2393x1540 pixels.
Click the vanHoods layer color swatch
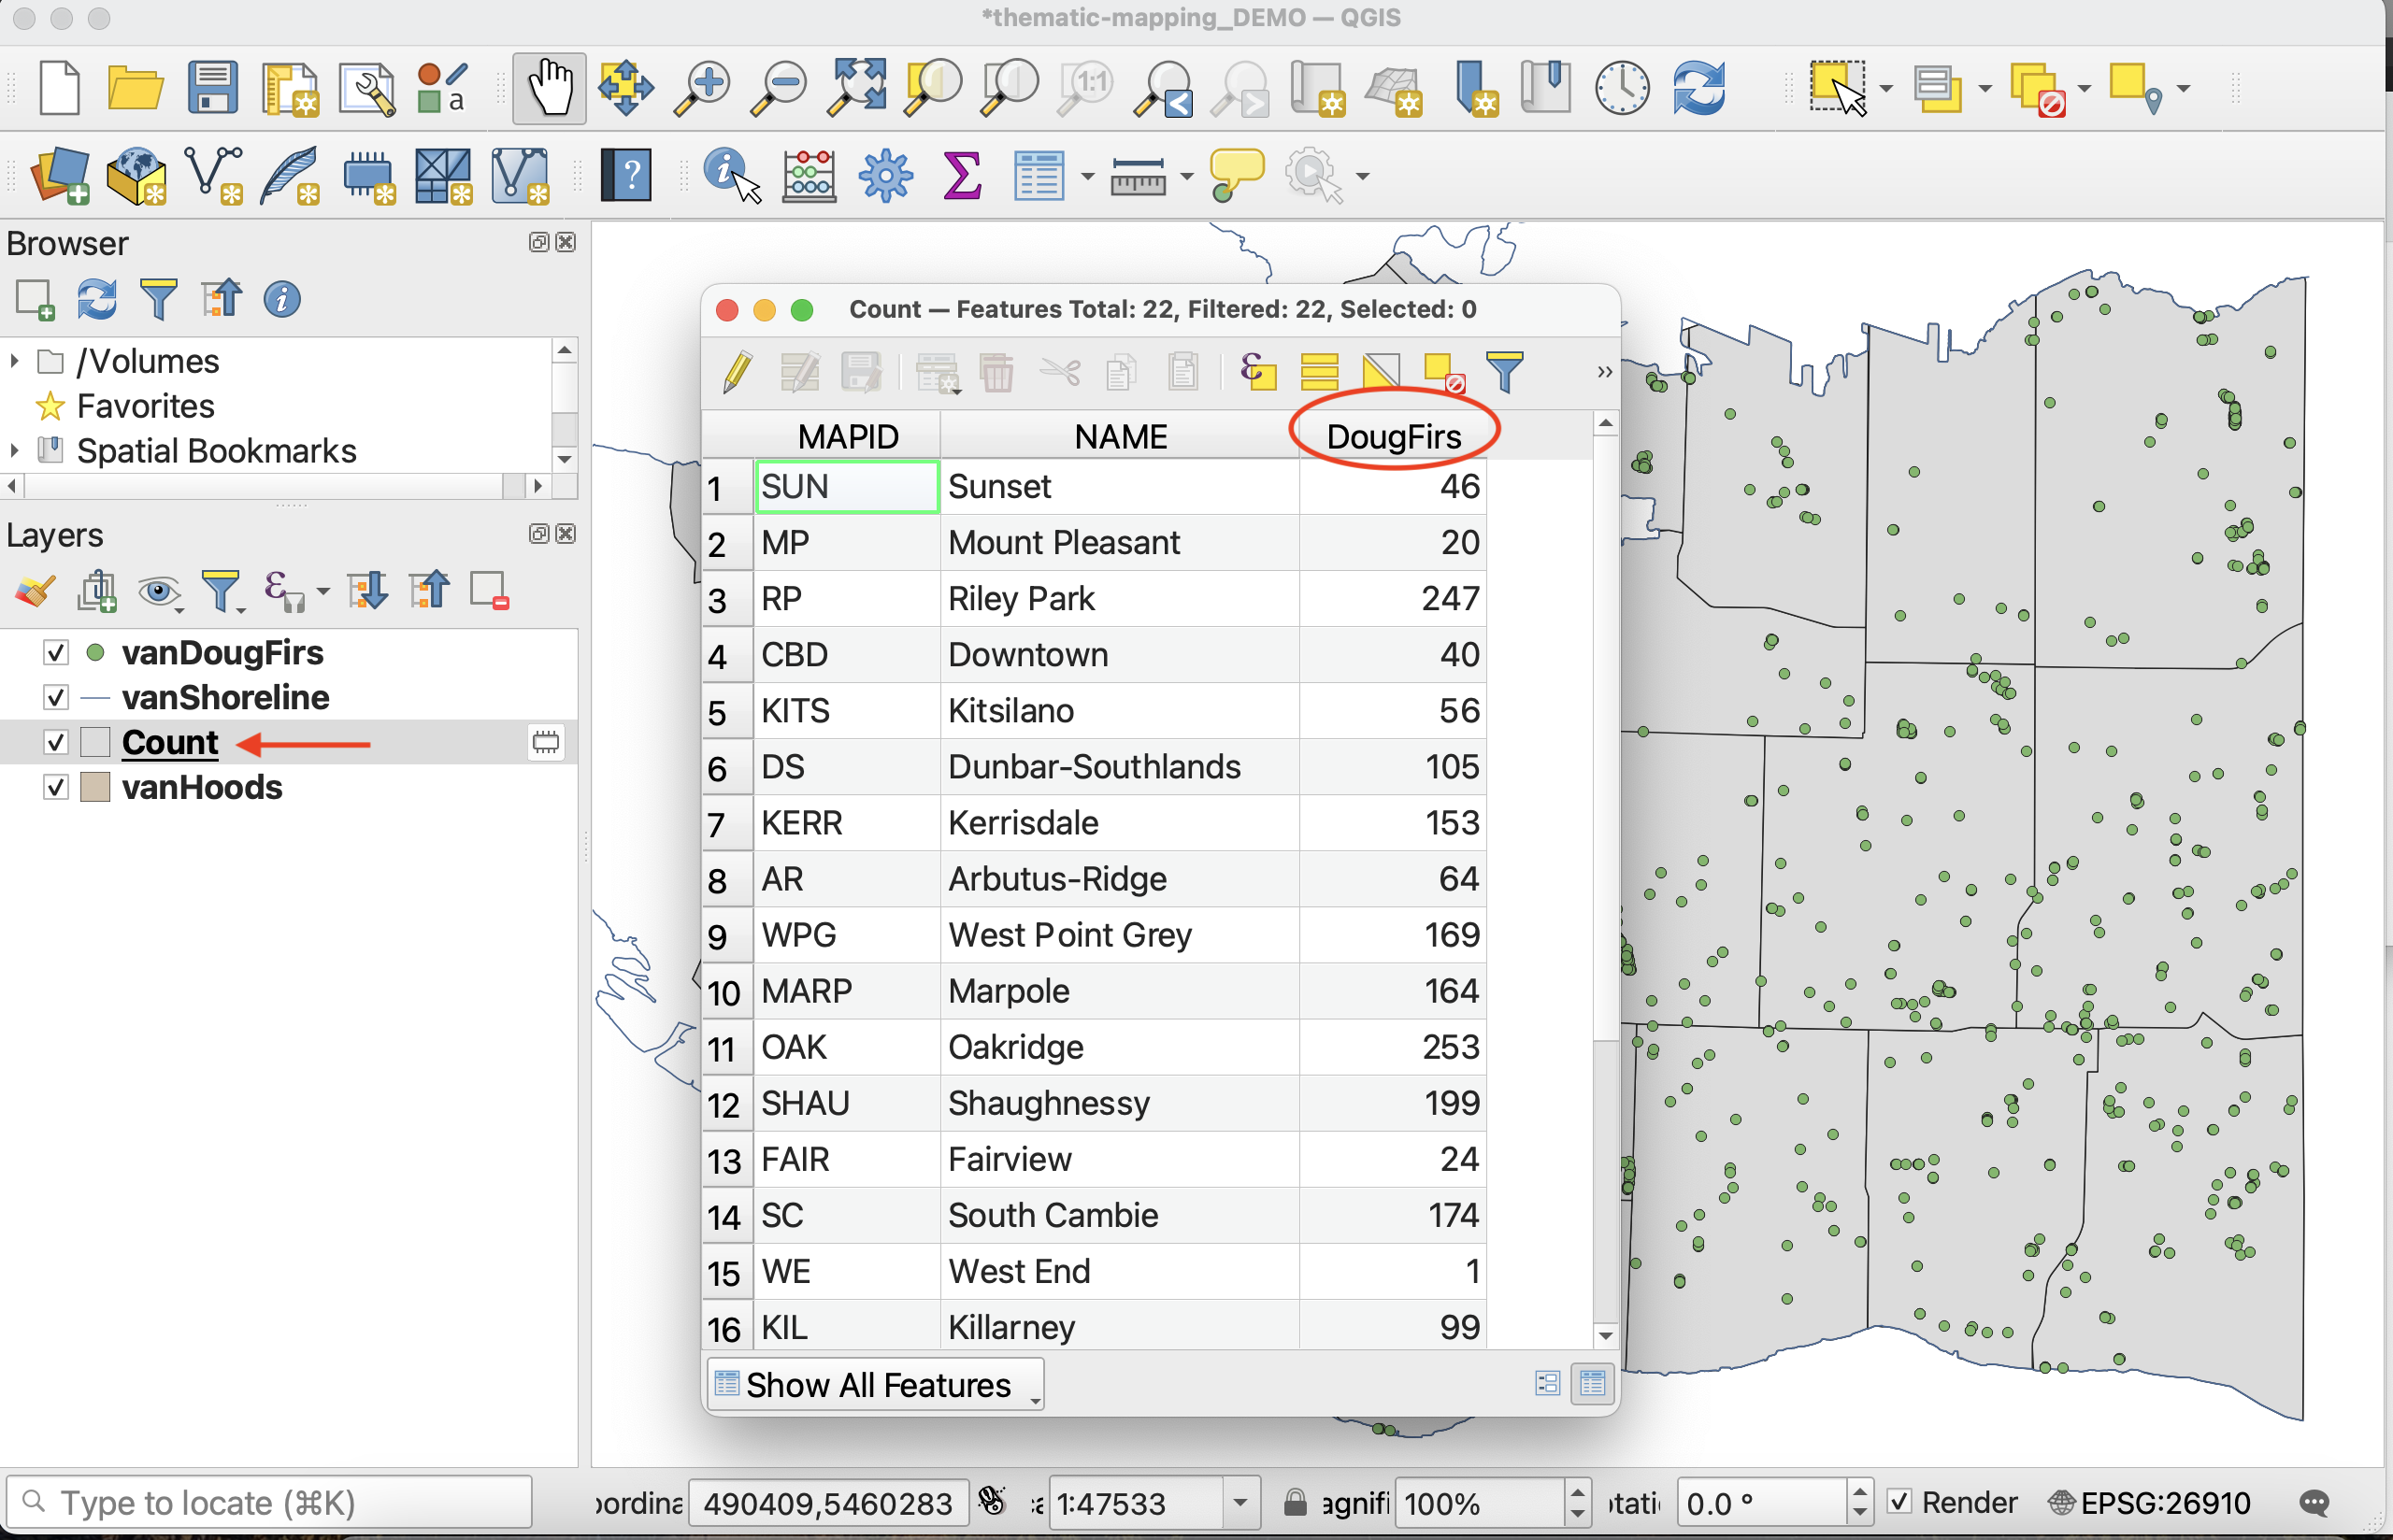tap(95, 787)
